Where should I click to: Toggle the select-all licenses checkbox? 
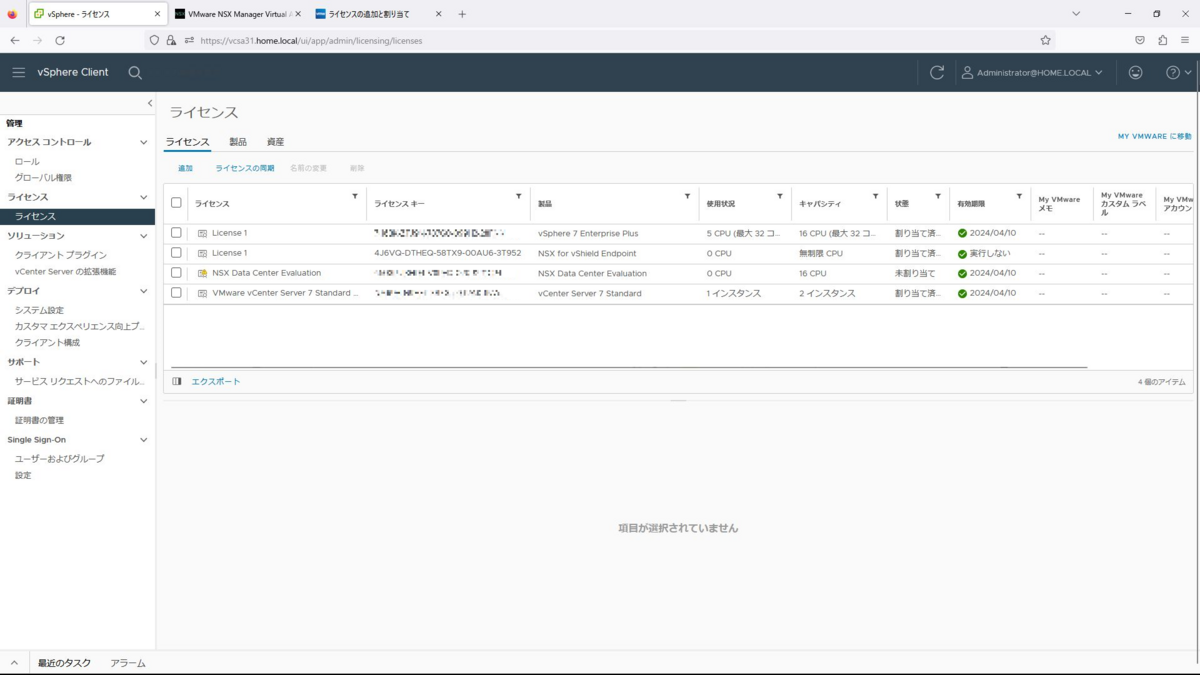pos(176,203)
